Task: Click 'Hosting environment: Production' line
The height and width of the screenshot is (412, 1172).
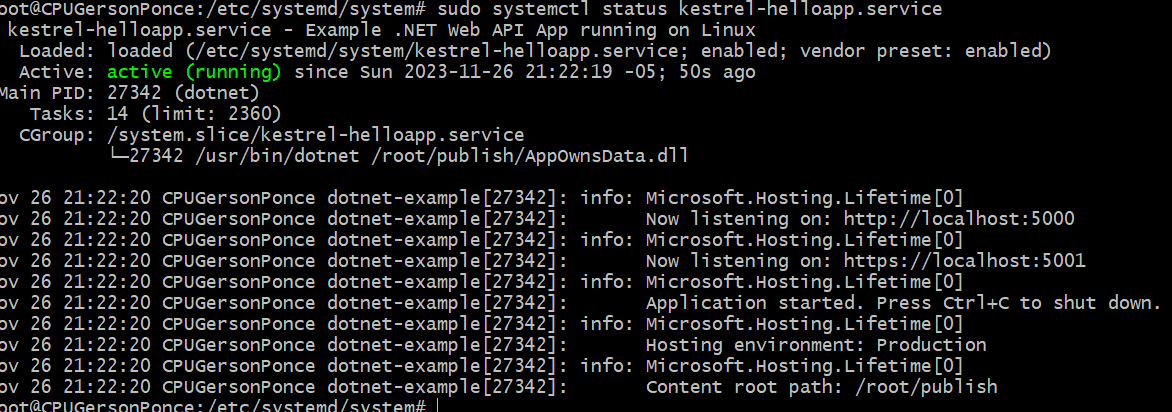Action: tap(816, 345)
